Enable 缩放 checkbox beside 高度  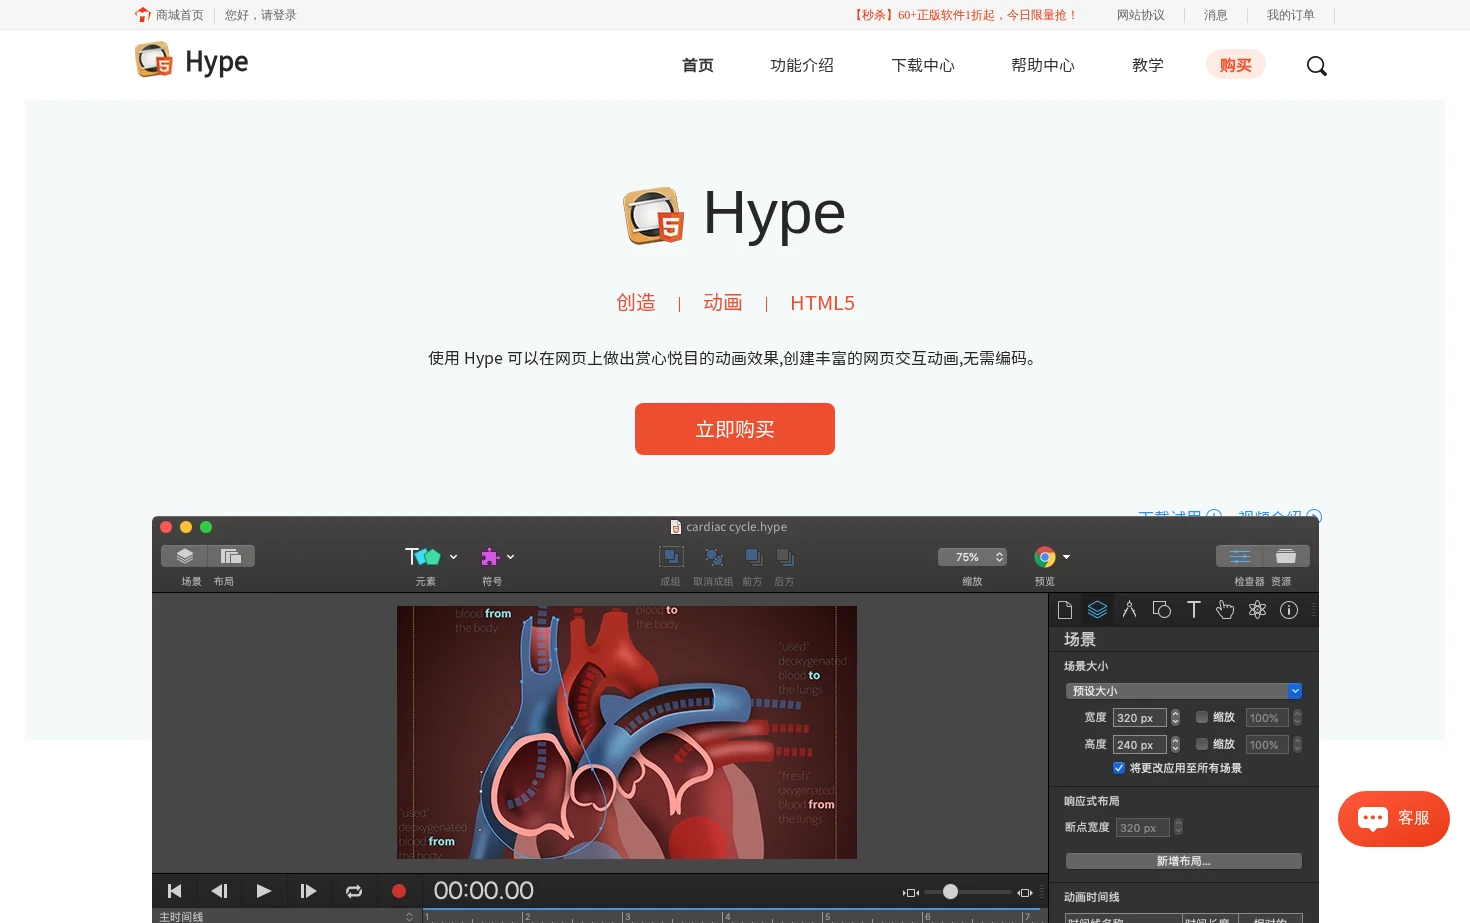(x=1202, y=744)
